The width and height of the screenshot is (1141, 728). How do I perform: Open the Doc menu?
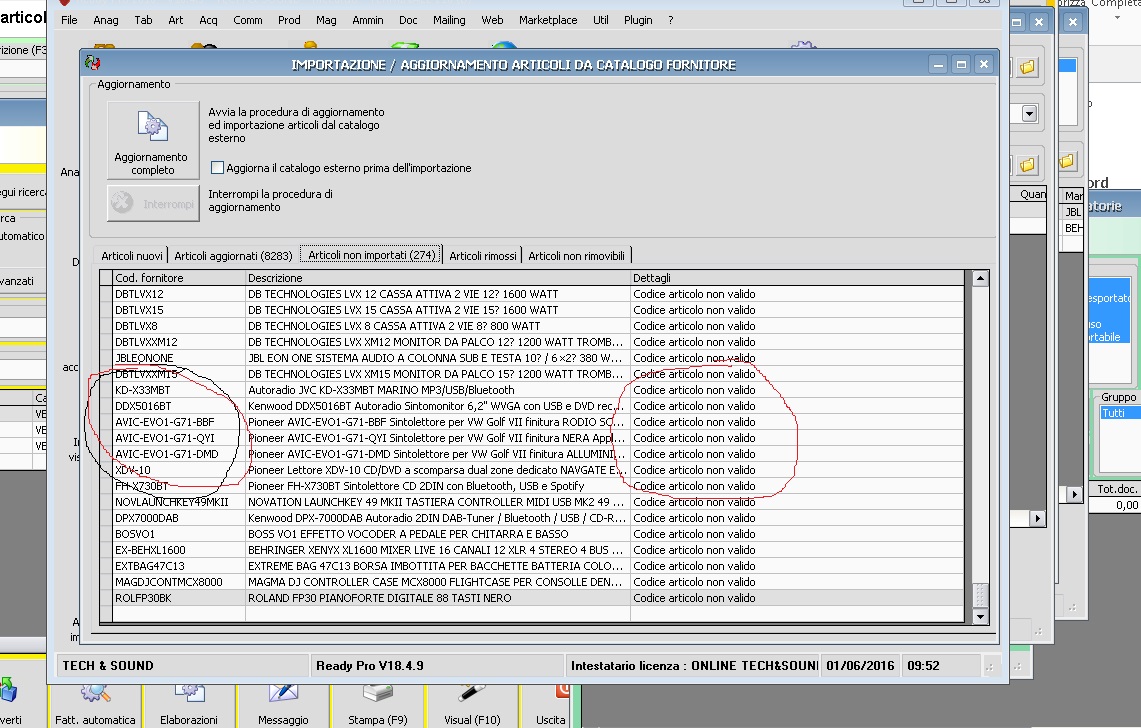[x=408, y=20]
